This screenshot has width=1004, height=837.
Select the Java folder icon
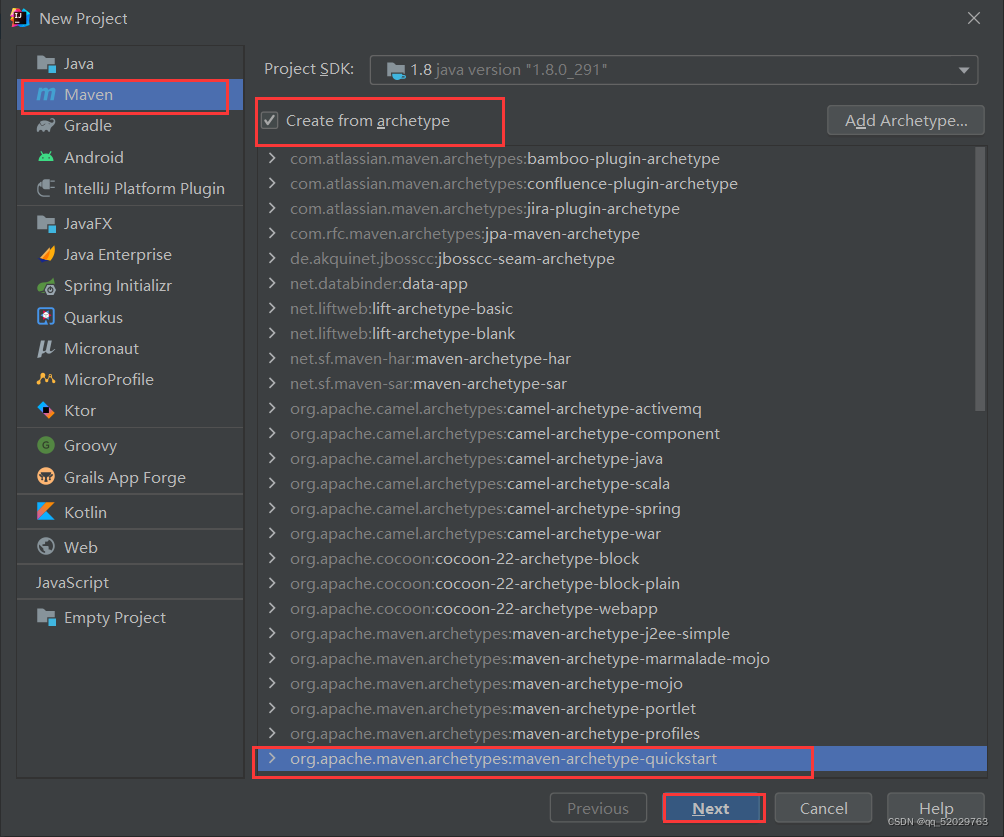(46, 63)
